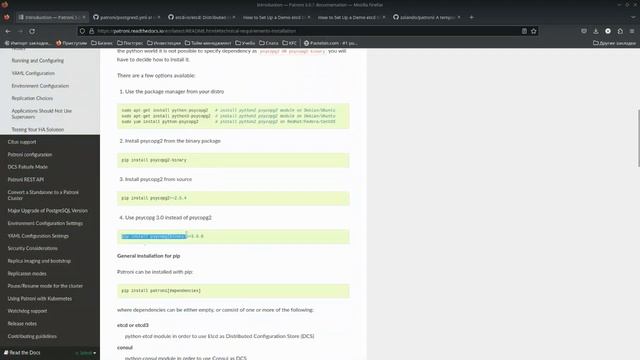This screenshot has height=360, width=640.
Task: Open Environment Configuration in sidebar
Action: point(40,86)
